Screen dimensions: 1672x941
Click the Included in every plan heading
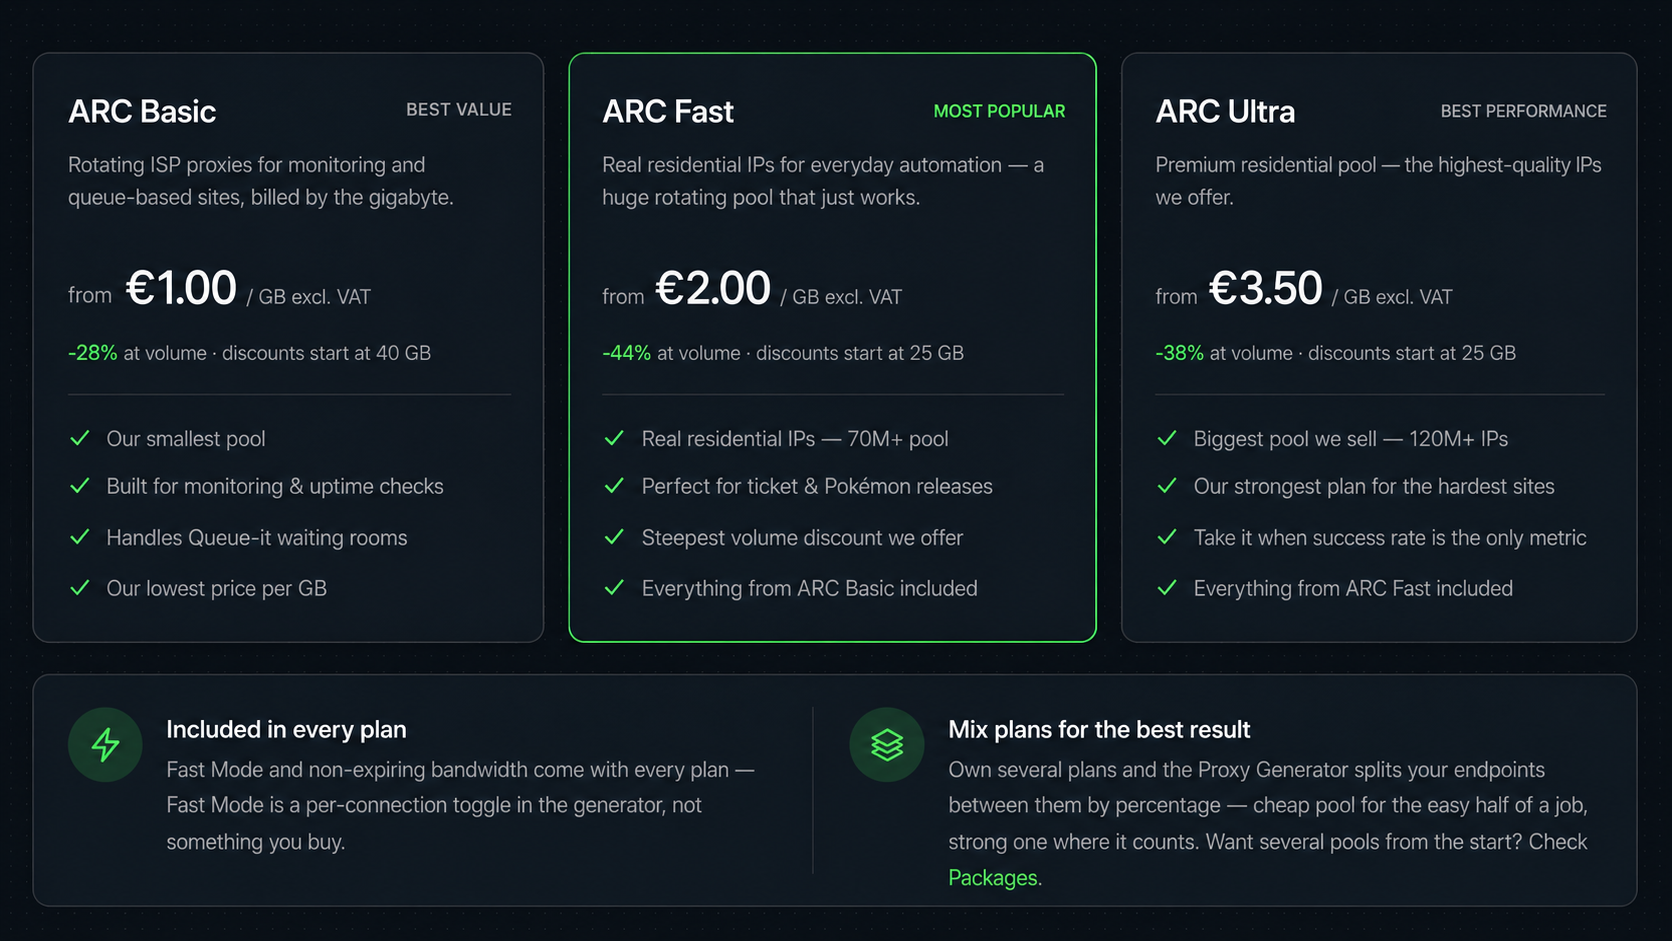click(286, 730)
